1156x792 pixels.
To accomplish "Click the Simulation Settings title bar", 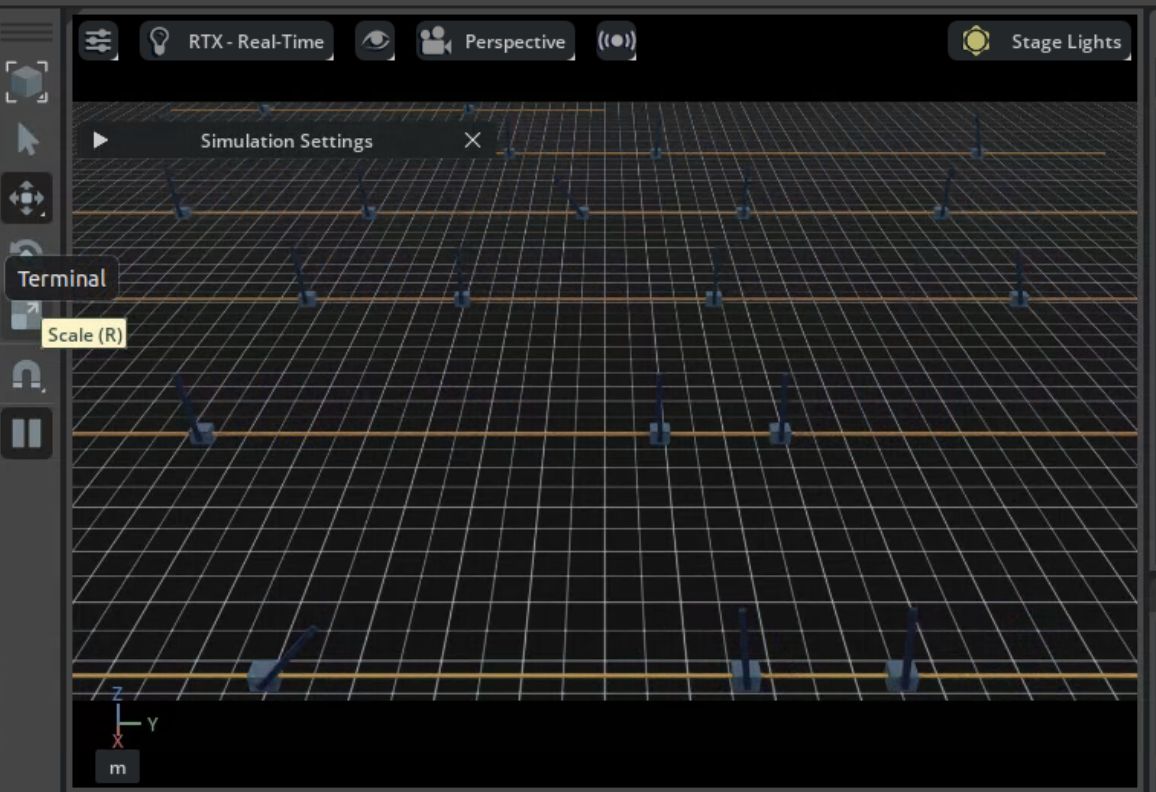I will [287, 140].
